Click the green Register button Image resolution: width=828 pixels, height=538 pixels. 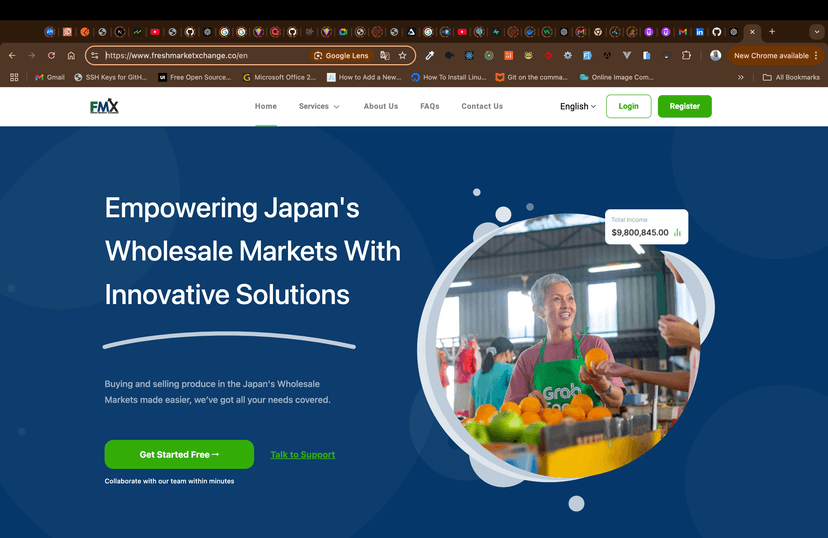point(684,106)
